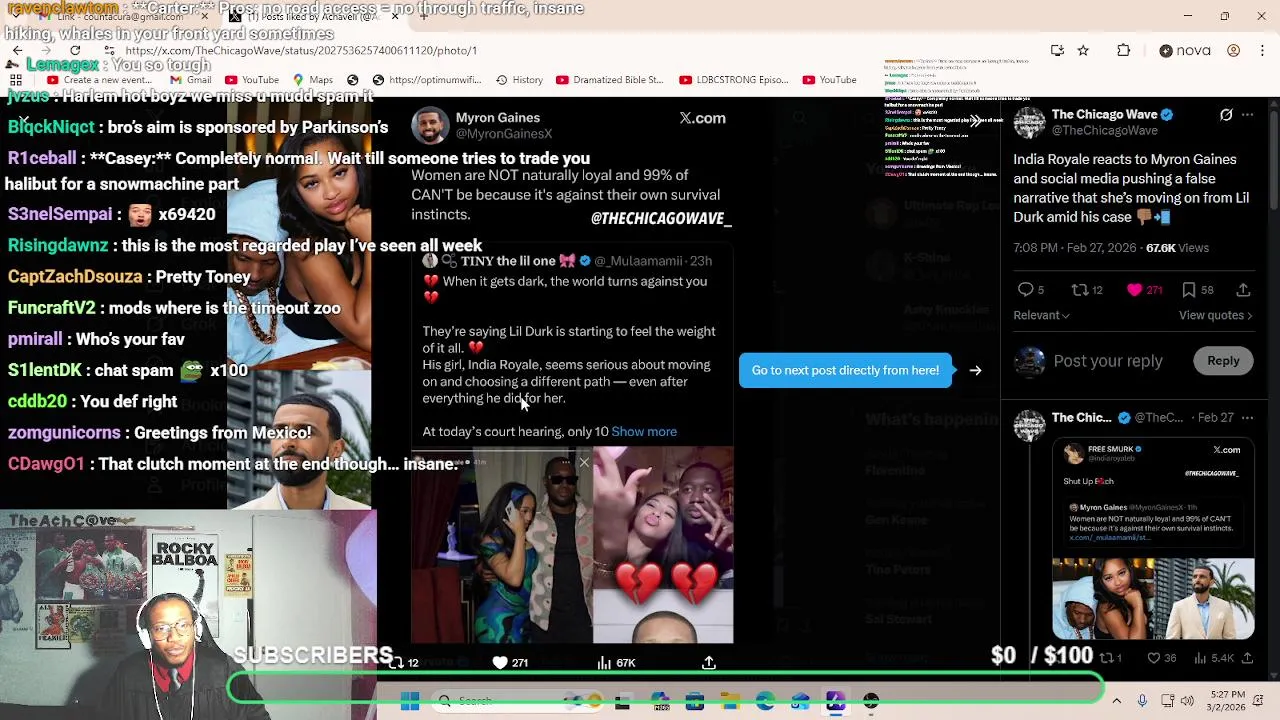Open Gmail bookmark
This screenshot has width=1280, height=720.
point(192,80)
